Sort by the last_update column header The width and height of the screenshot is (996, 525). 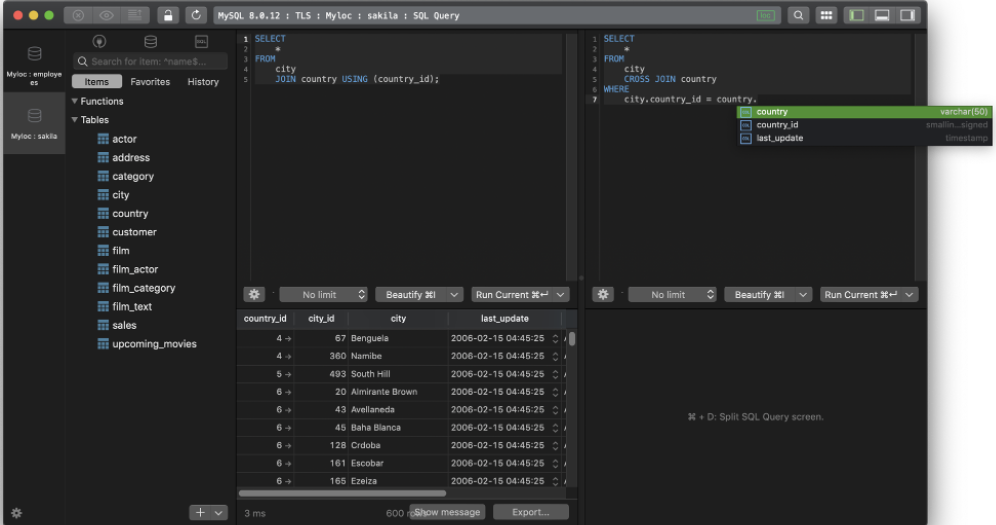point(504,319)
